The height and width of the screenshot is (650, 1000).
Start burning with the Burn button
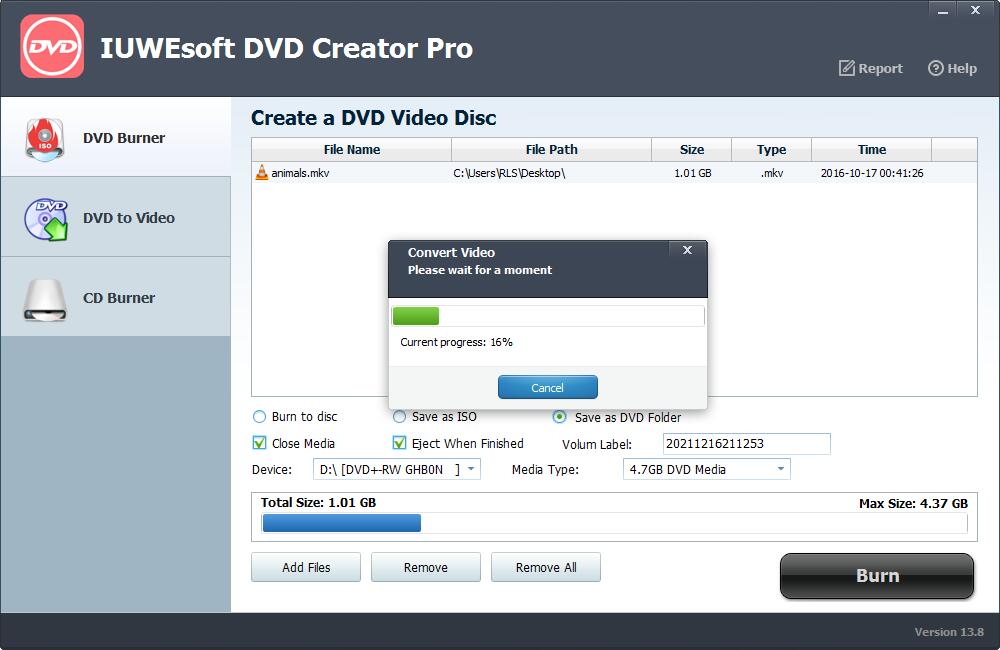[877, 575]
